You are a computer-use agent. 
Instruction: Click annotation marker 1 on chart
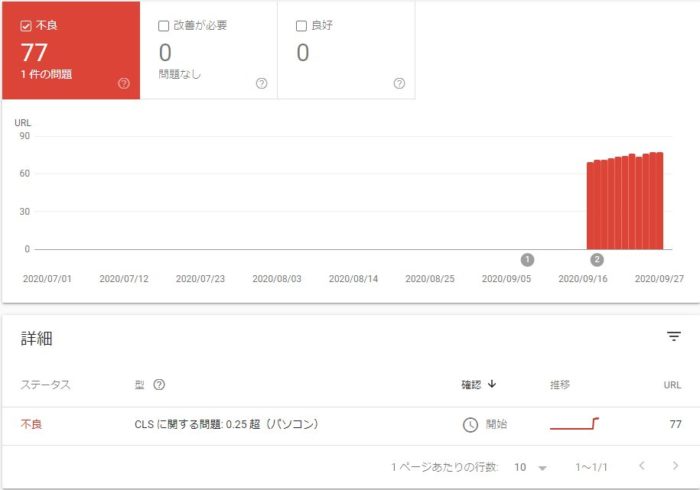(x=527, y=260)
